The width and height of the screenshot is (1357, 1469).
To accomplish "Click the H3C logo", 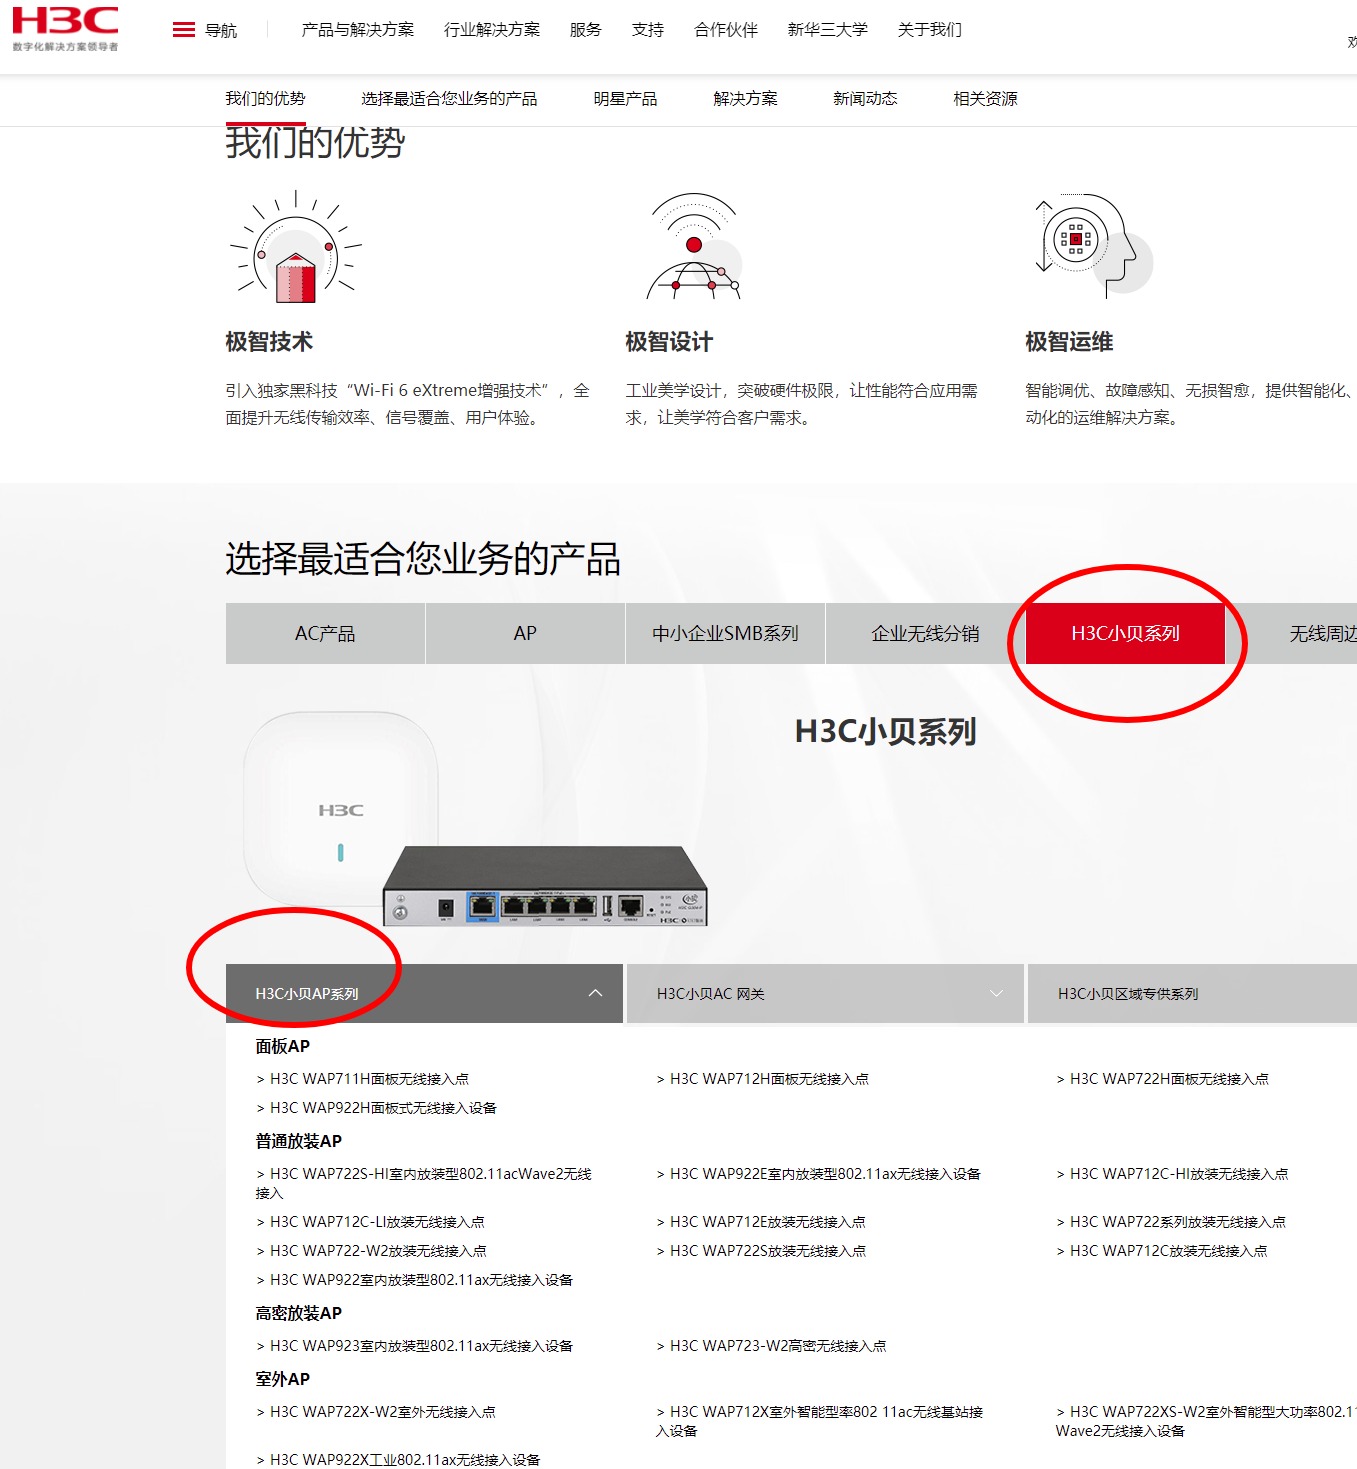I will click(65, 29).
